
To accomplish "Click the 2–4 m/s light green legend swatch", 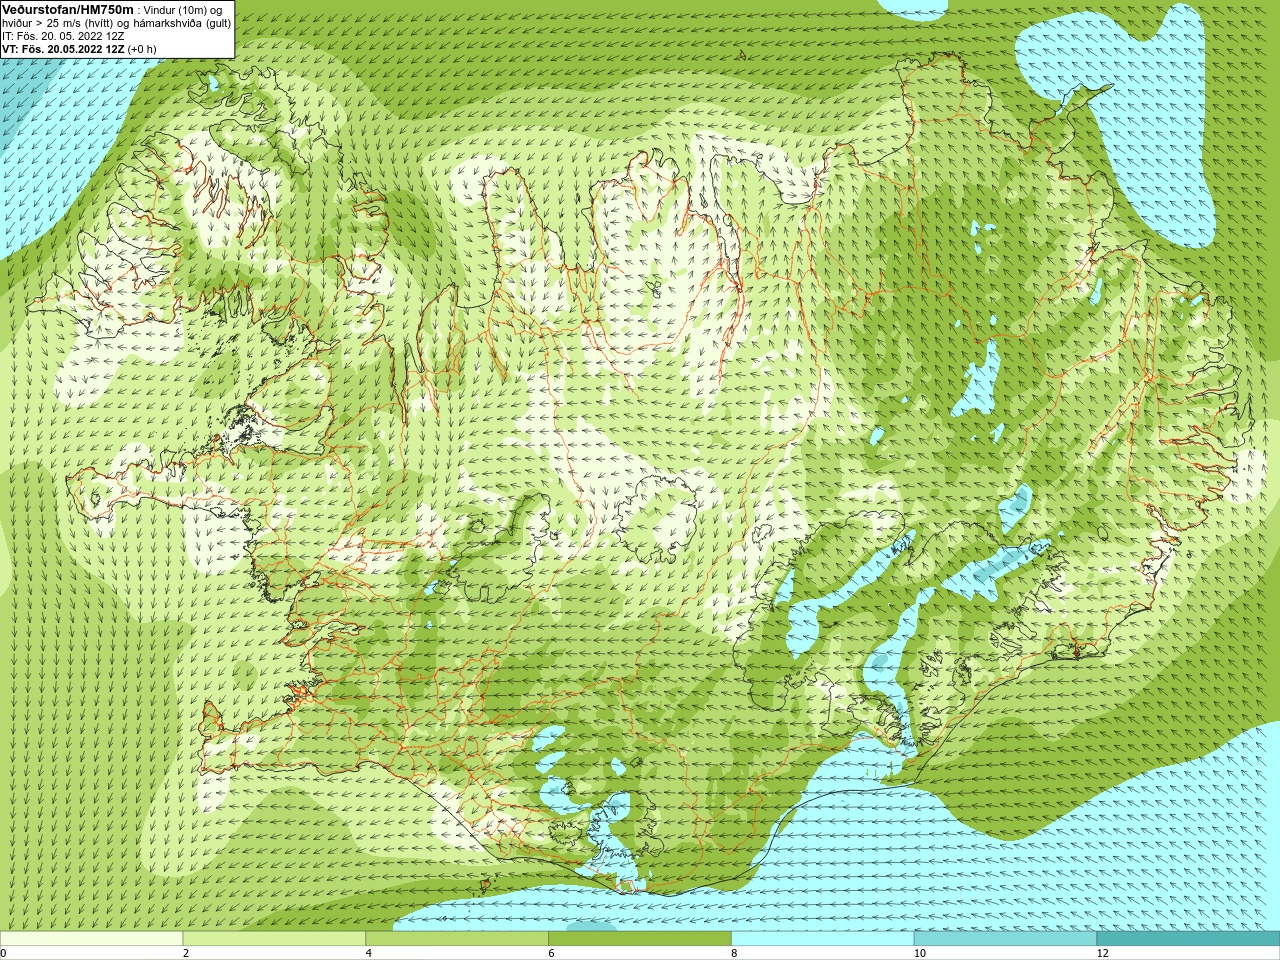I will pyautogui.click(x=274, y=939).
